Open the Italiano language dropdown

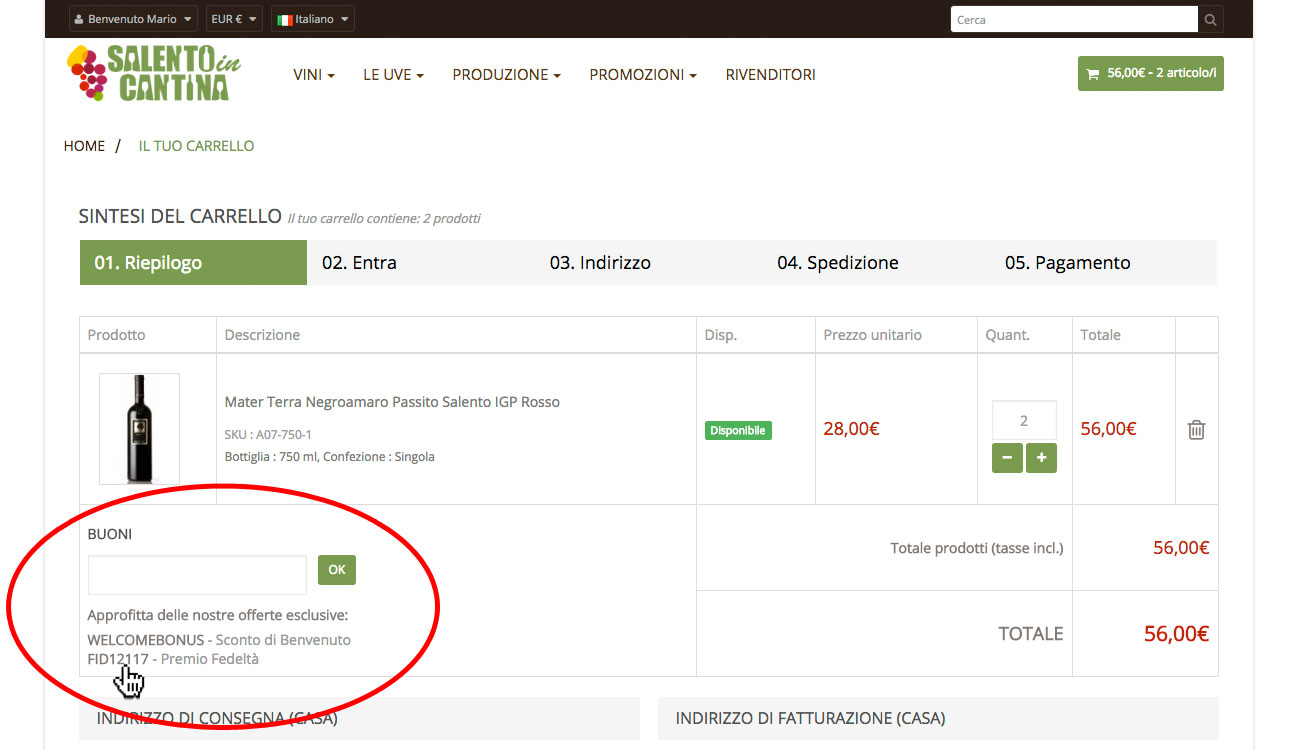tap(312, 19)
